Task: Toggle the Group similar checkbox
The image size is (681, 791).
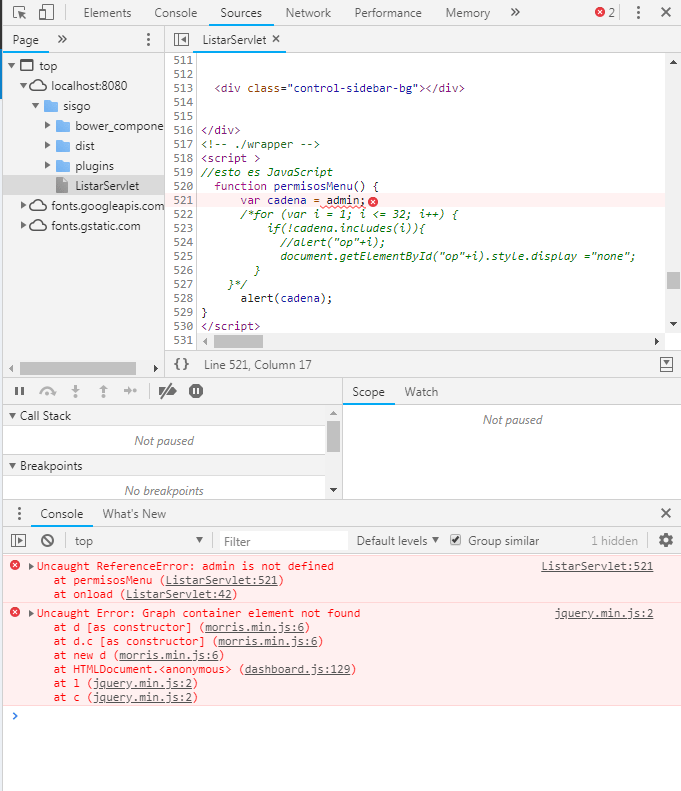Action: [456, 540]
